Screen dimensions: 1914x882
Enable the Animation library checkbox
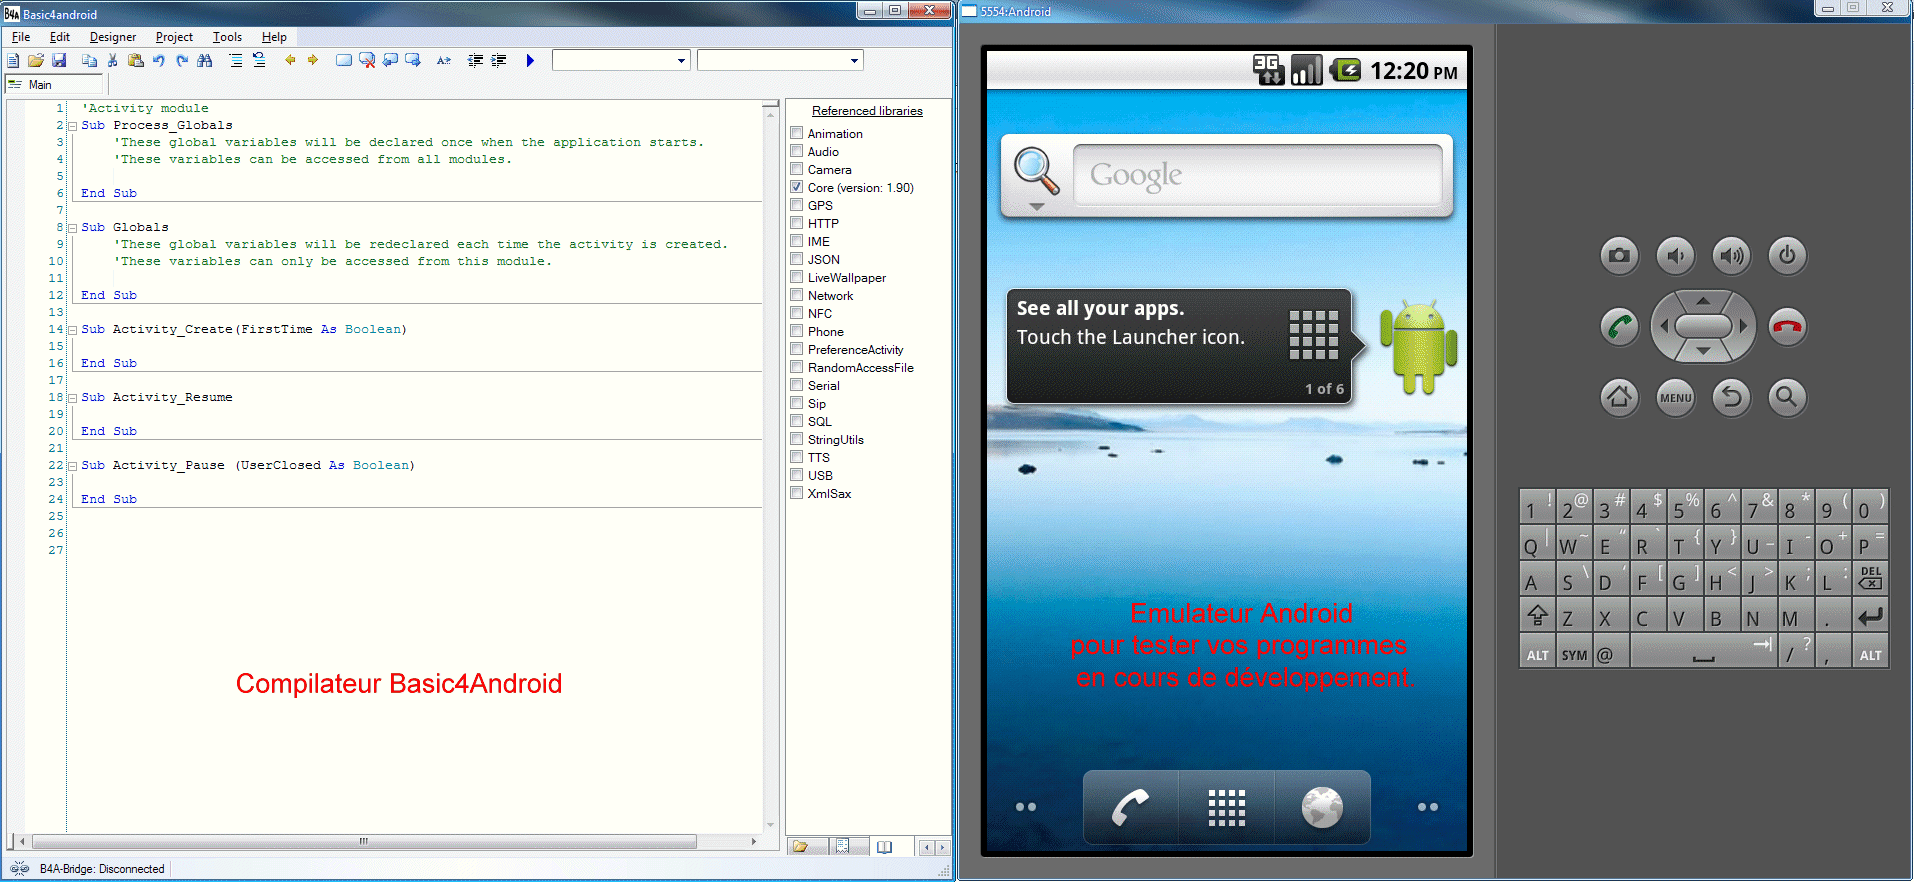797,133
